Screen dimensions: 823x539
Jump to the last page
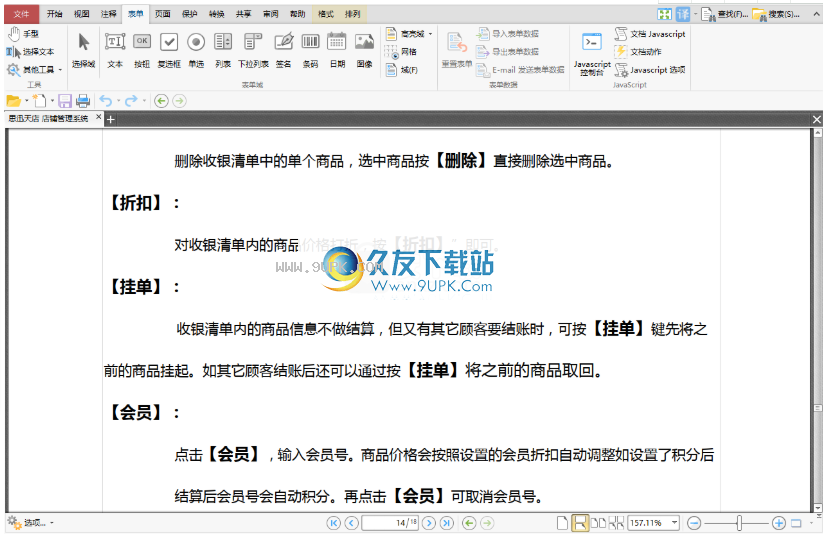pyautogui.click(x=447, y=523)
